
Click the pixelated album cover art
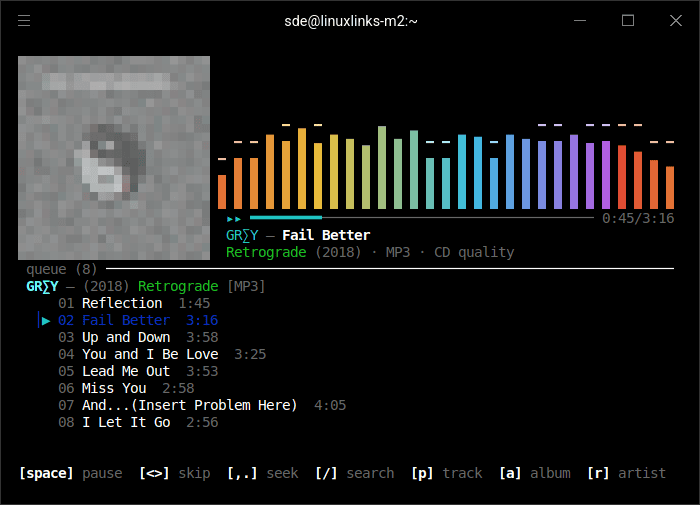pos(114,158)
